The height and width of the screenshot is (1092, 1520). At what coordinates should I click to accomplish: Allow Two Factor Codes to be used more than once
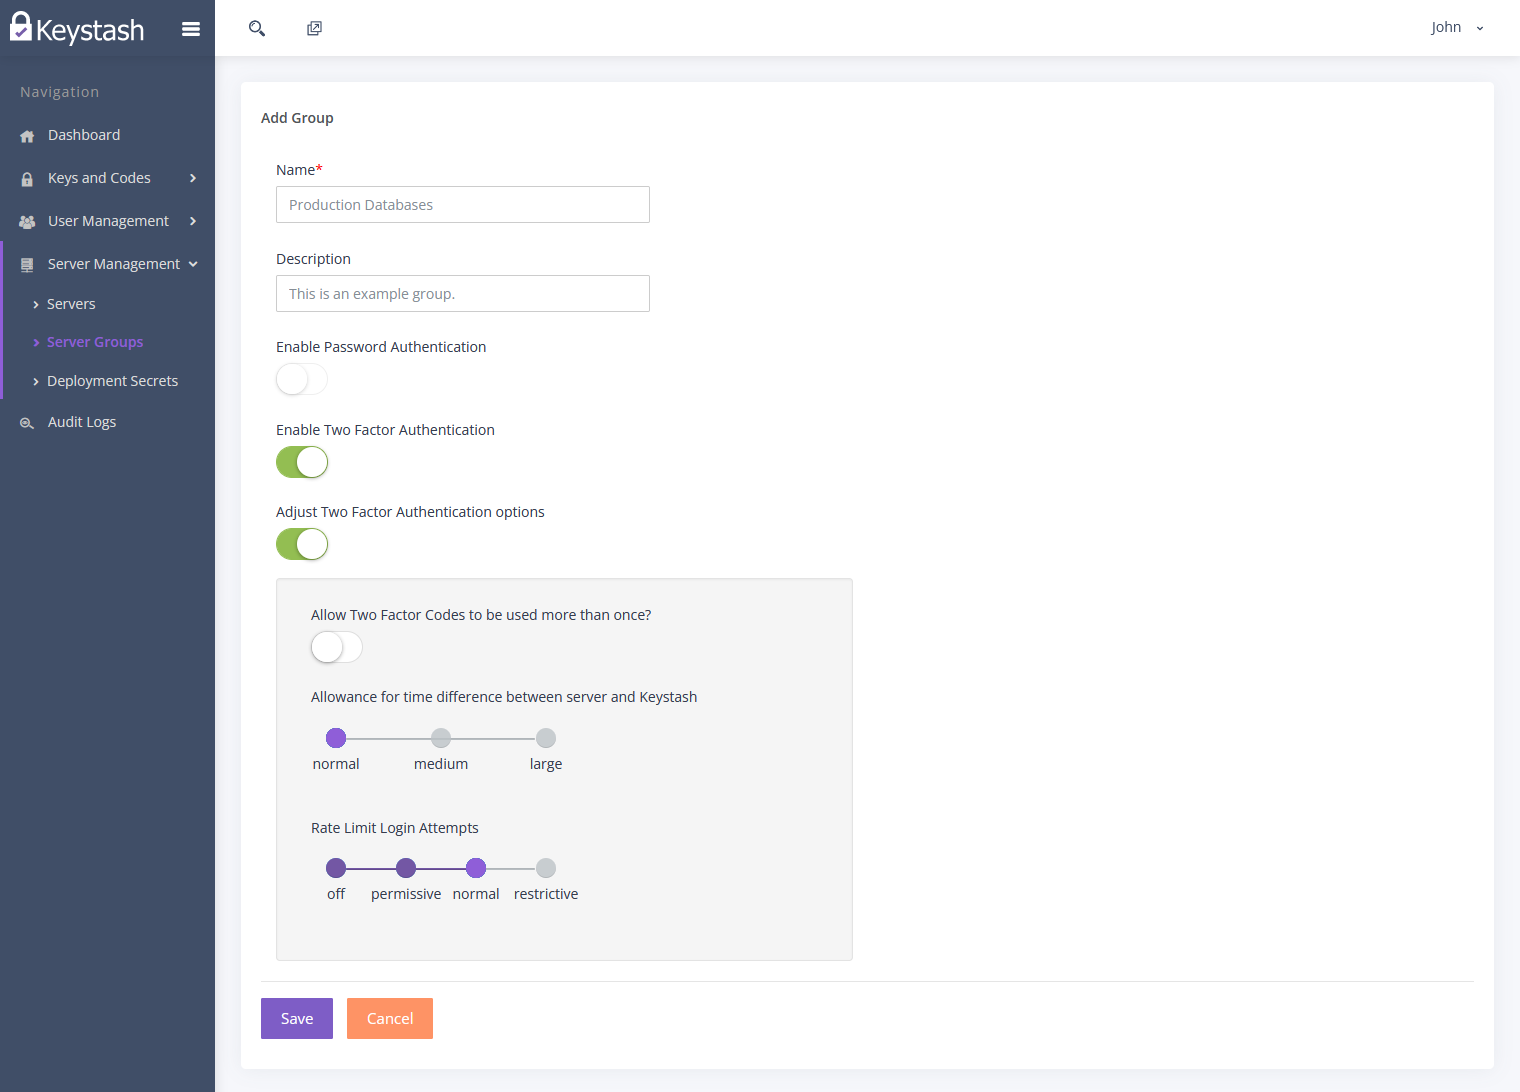(336, 647)
